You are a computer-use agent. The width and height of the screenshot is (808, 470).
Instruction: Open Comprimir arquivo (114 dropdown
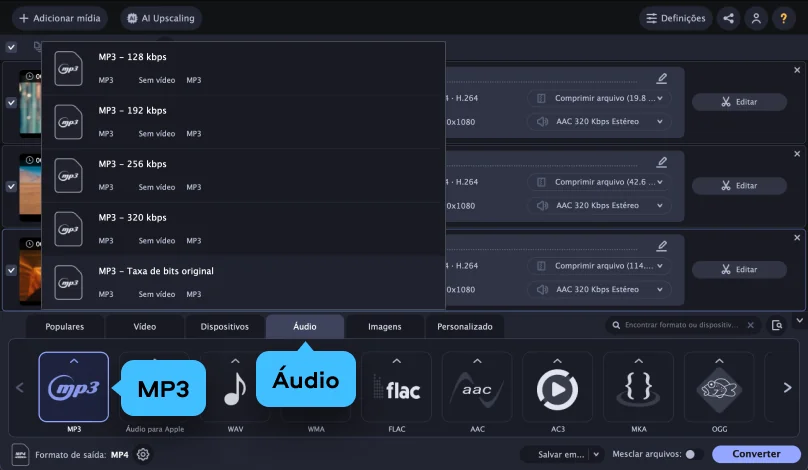[599, 266]
